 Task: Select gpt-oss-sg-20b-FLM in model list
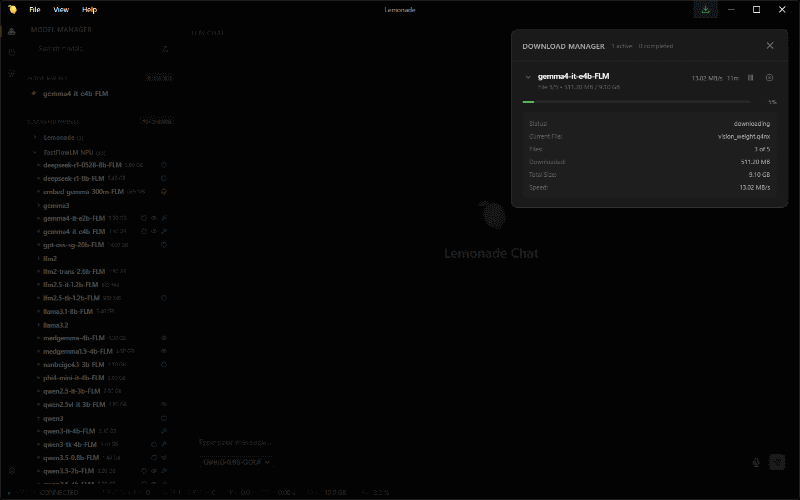[x=73, y=245]
